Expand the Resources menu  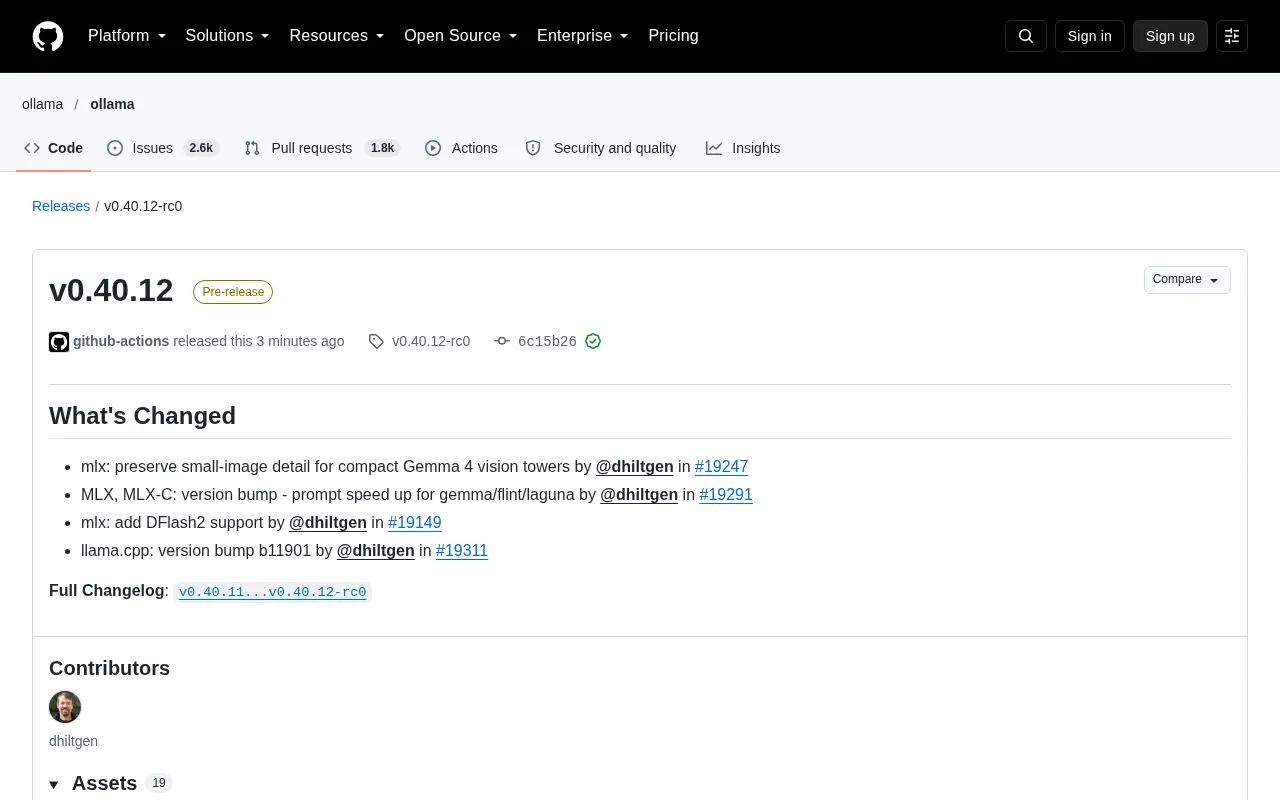pyautogui.click(x=337, y=36)
